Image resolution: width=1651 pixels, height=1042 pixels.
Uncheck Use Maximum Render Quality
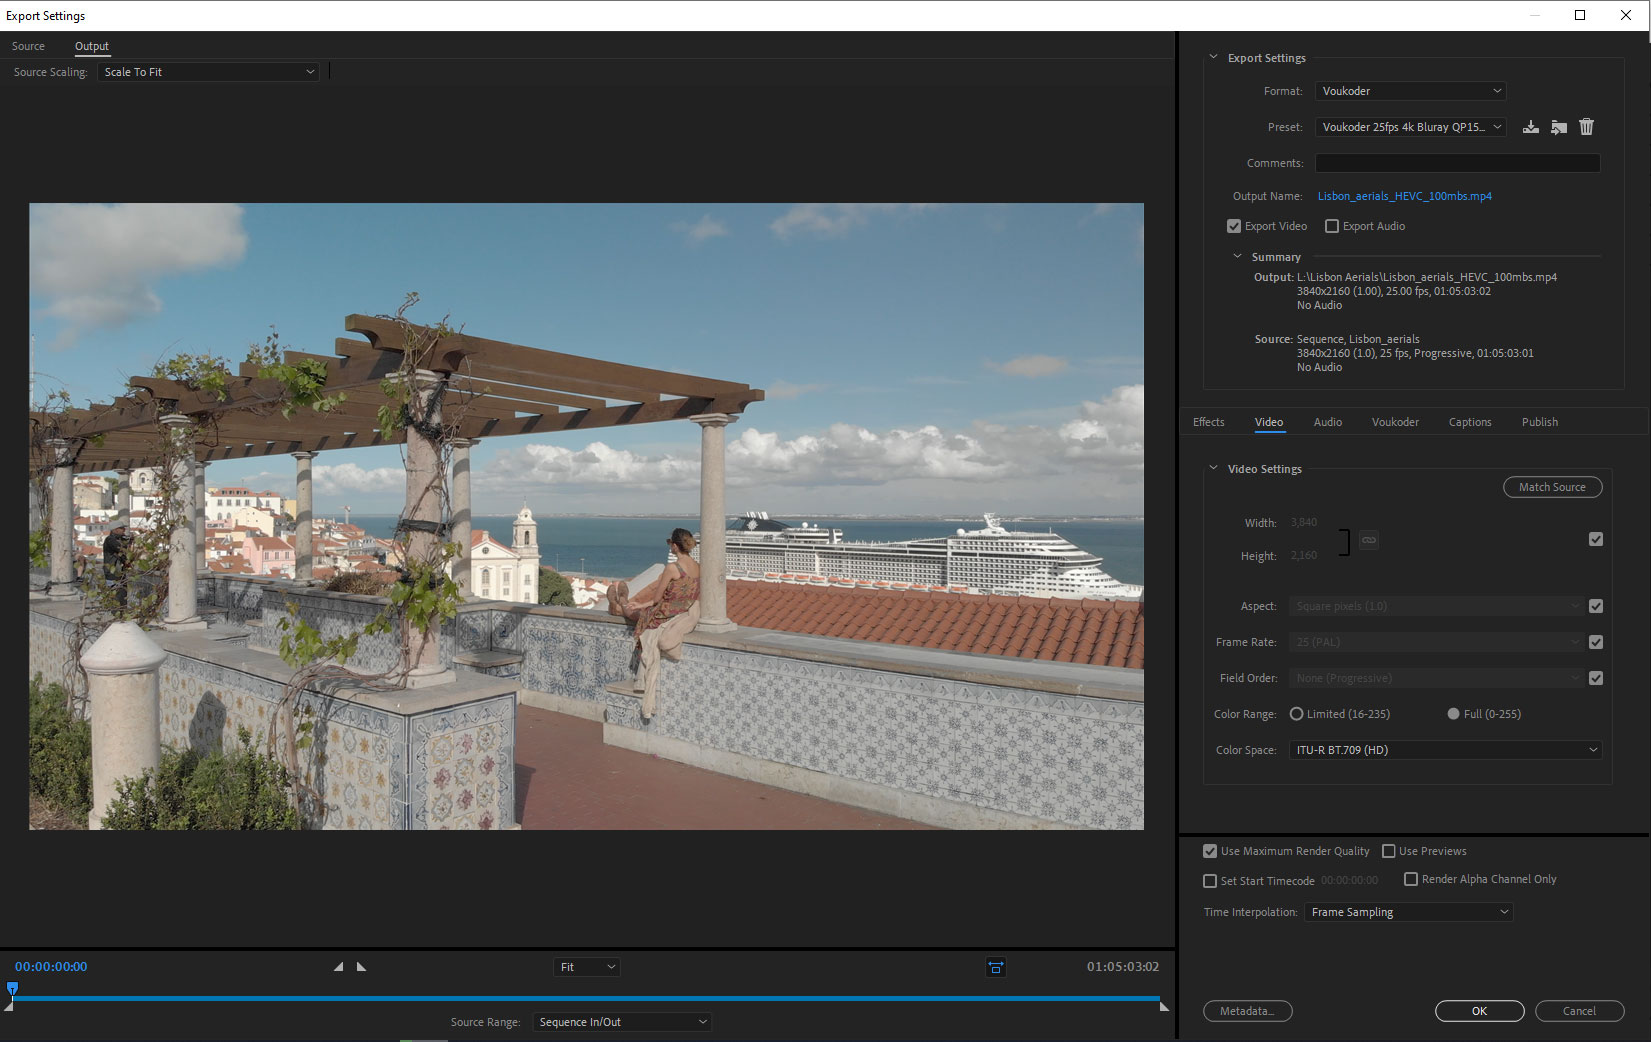click(1210, 851)
